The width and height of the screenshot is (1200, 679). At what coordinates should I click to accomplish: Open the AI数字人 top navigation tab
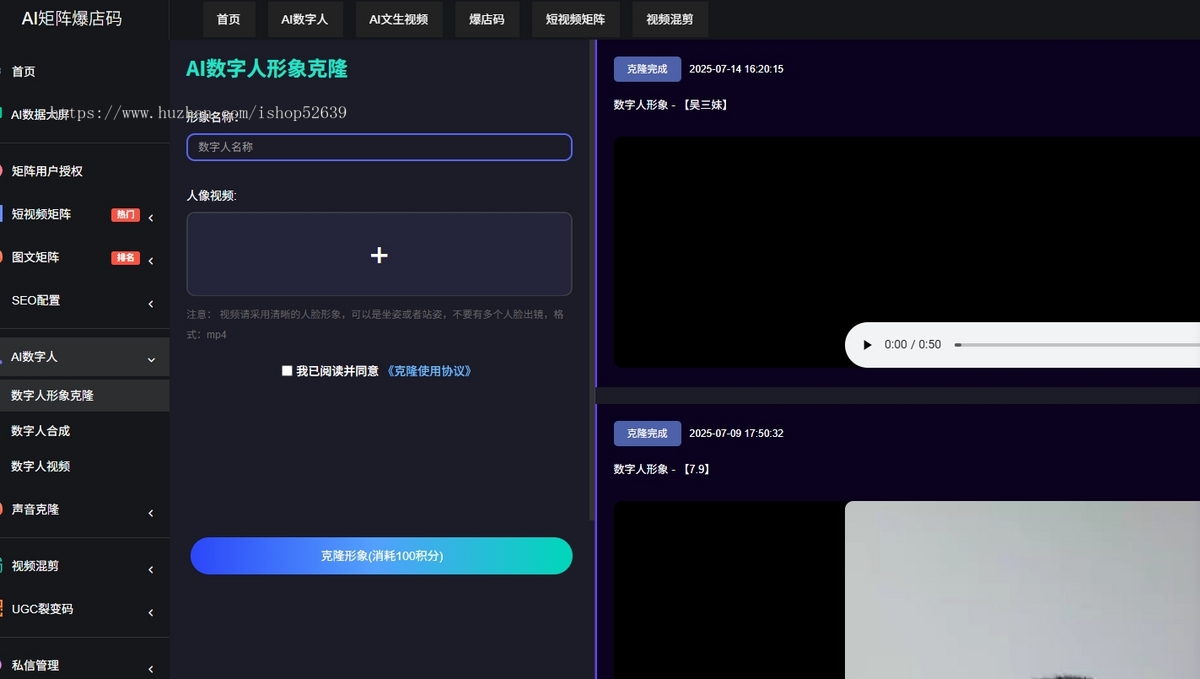click(305, 19)
